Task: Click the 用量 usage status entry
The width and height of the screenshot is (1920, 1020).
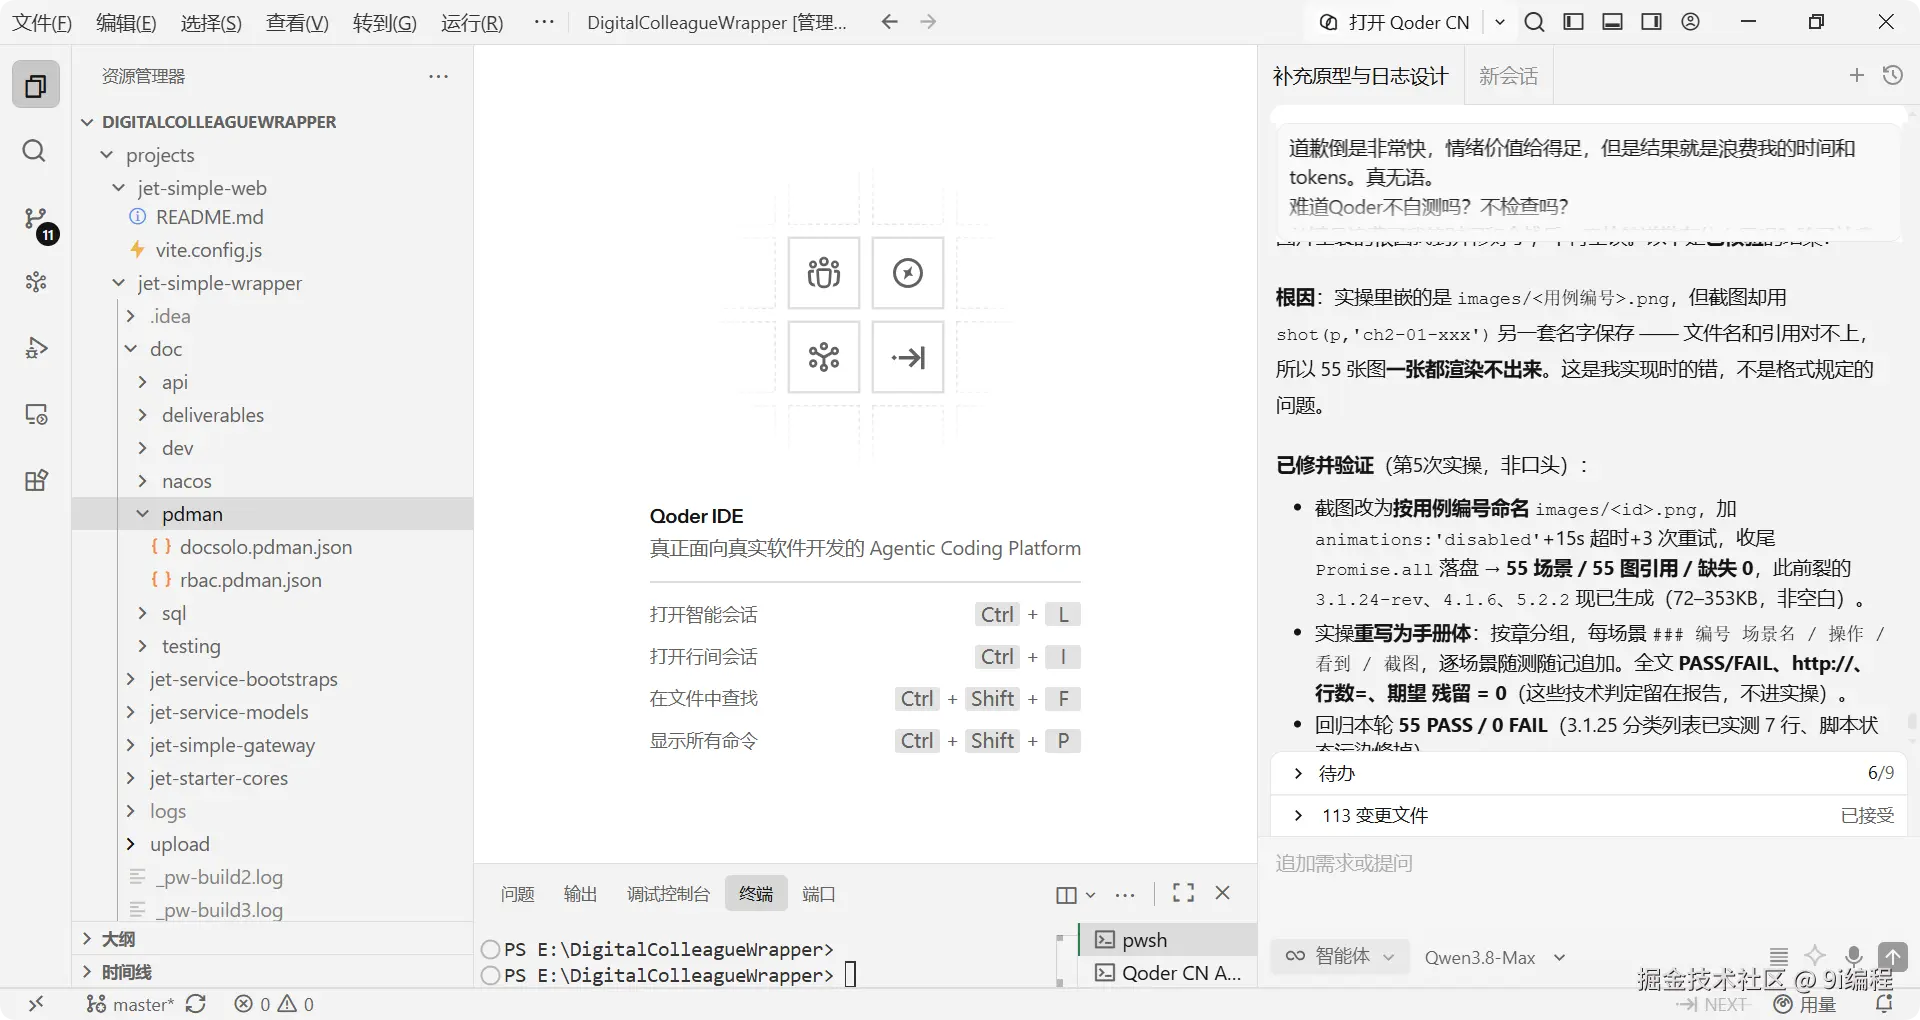Action: (1806, 1004)
